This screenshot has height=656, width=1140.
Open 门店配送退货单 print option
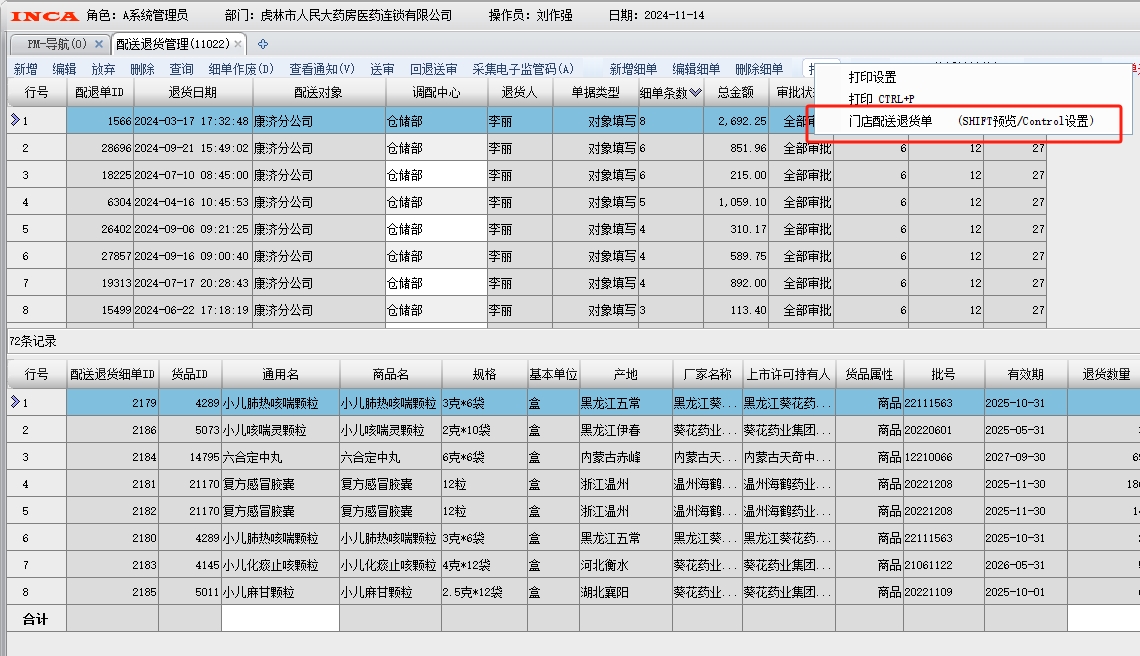[890, 121]
